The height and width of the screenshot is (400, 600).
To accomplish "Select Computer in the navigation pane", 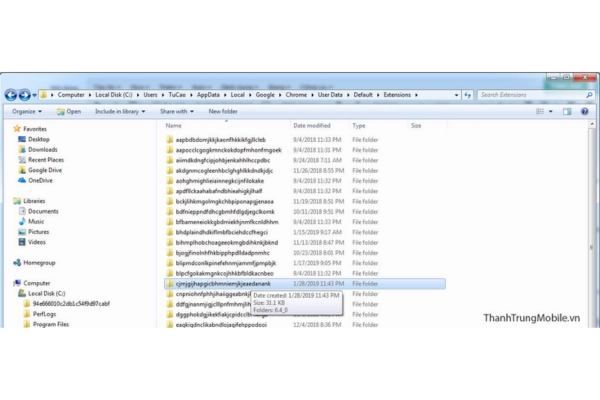I will click(36, 283).
